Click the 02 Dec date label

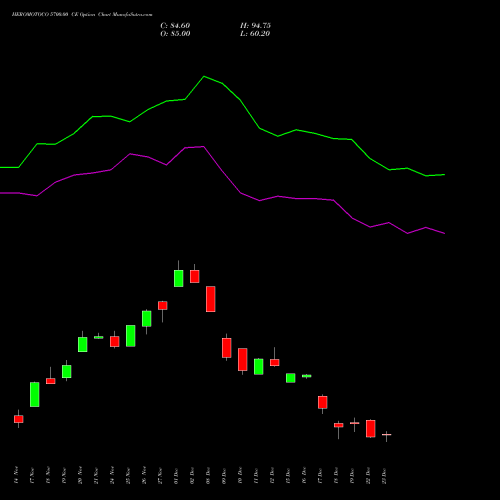point(192,475)
